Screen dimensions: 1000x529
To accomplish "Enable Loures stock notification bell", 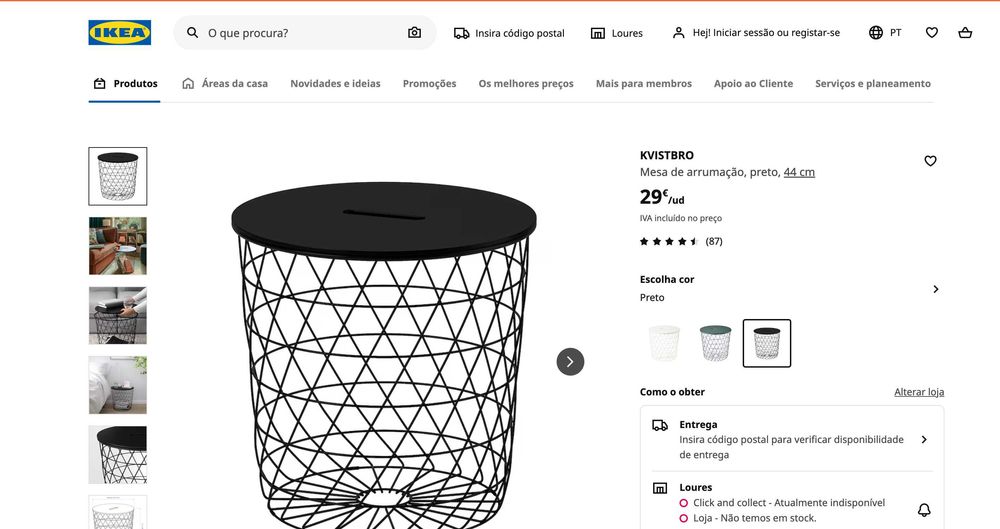I will (x=924, y=510).
